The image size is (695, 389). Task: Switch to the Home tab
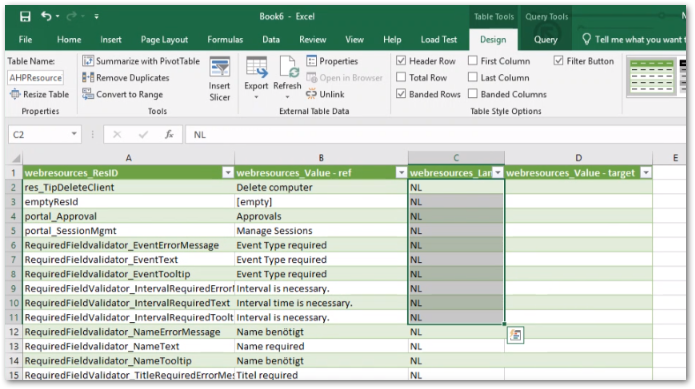69,39
